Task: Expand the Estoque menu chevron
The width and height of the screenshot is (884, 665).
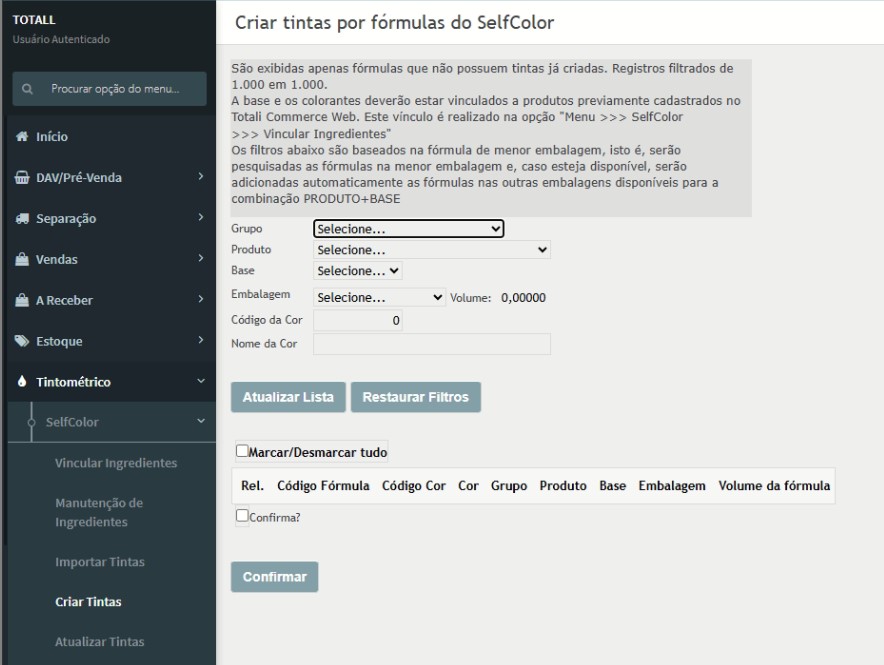Action: click(x=201, y=340)
